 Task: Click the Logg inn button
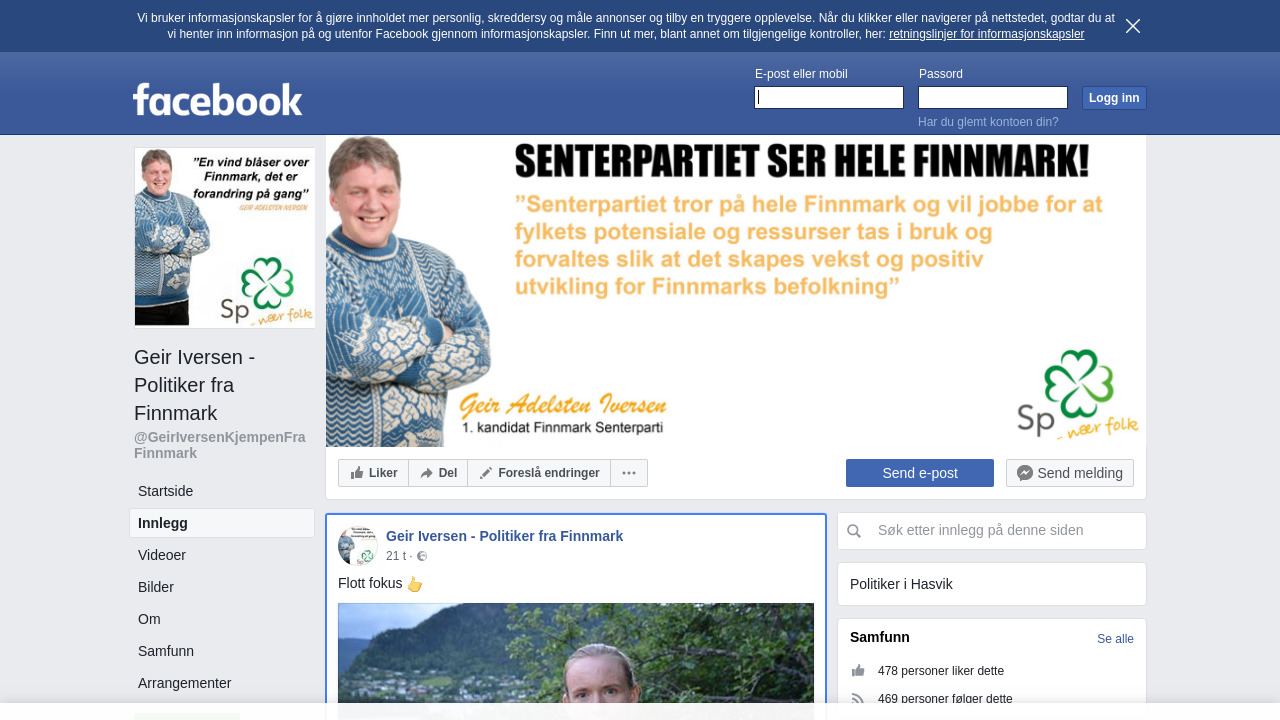(1114, 98)
